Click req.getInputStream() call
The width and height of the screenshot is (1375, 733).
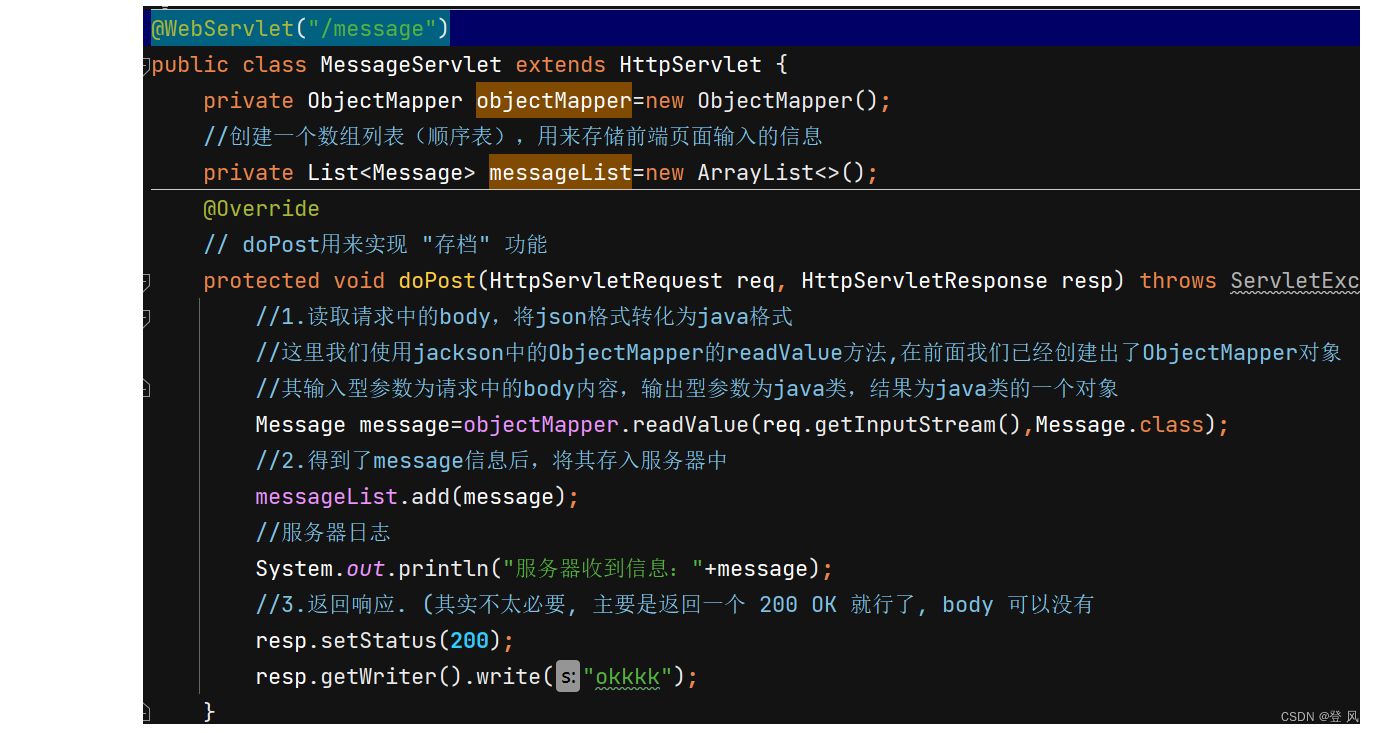[x=892, y=425]
